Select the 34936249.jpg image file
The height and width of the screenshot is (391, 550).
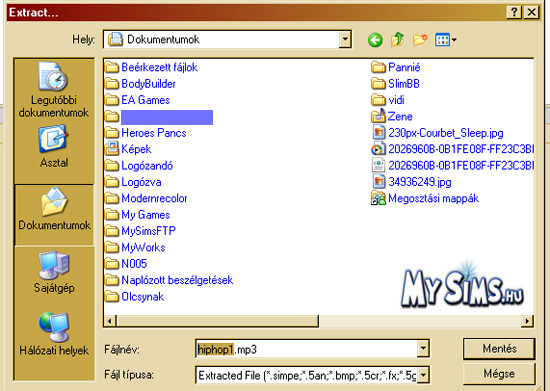coord(411,182)
